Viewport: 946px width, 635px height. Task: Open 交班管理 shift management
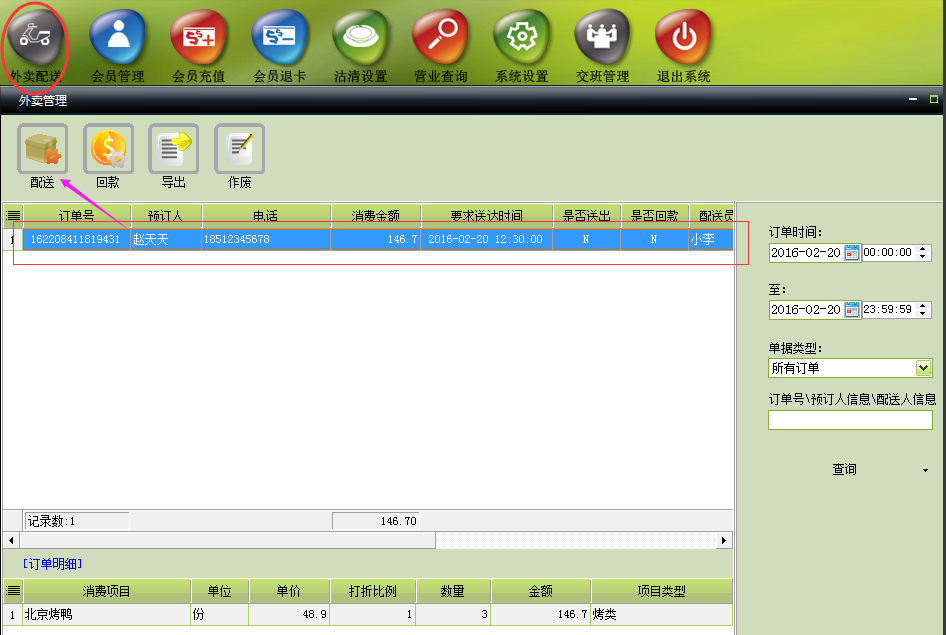coord(602,46)
